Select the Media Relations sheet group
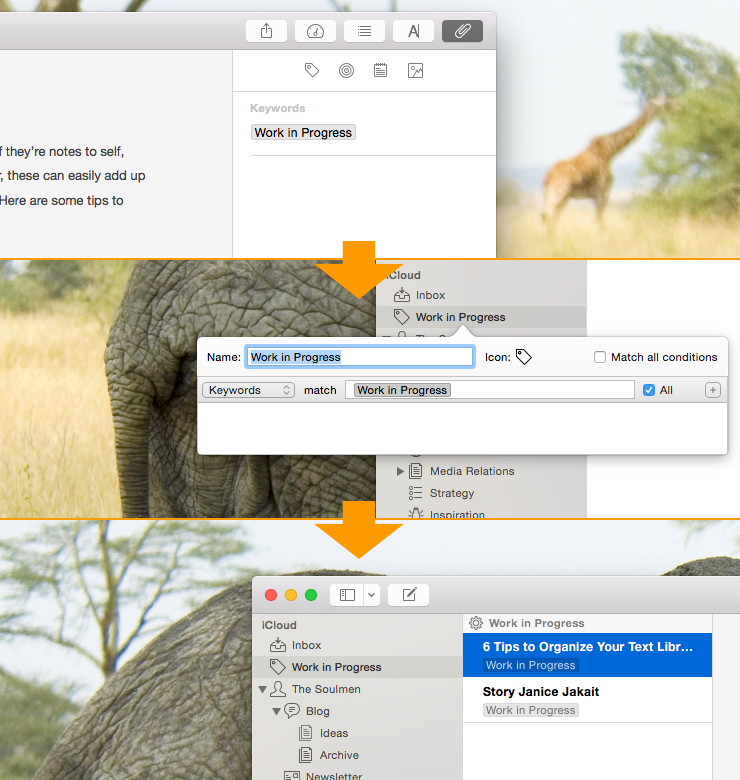Image resolution: width=740 pixels, height=780 pixels. point(472,471)
